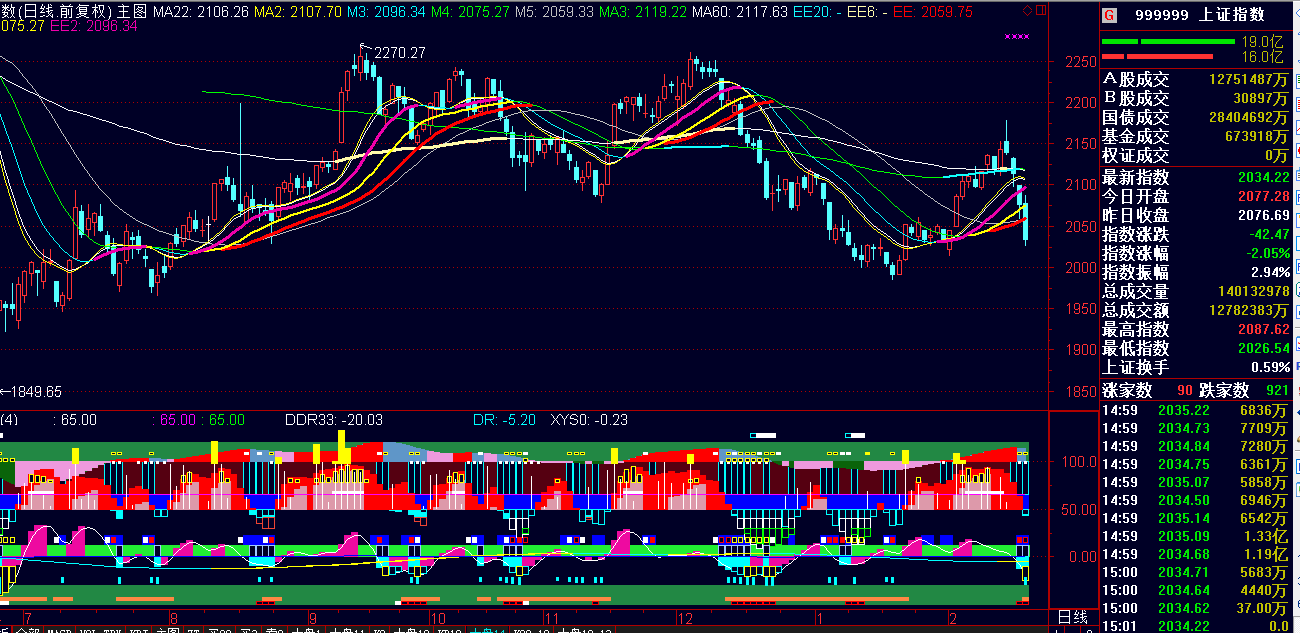1300x633 pixels.
Task: Click the 1850 price axis label
Action: pos(1080,392)
